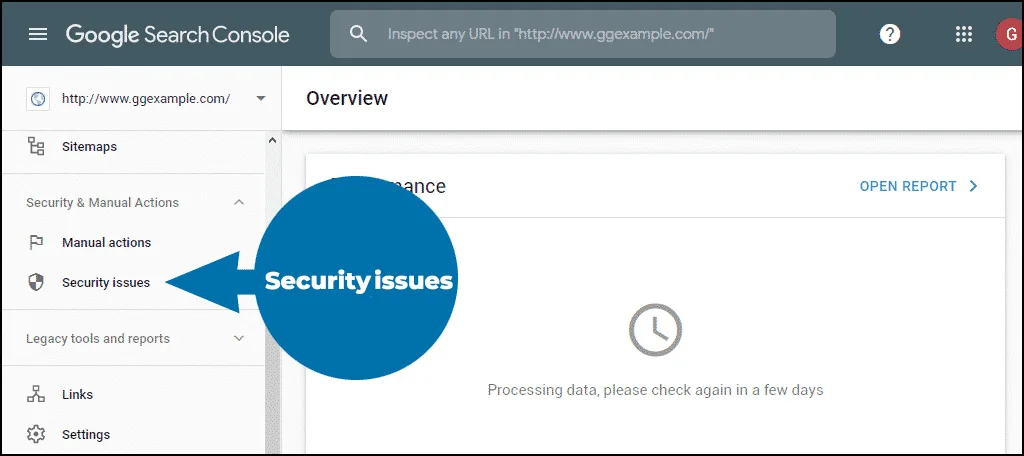Expand Legacy tools and reports section
The image size is (1024, 456).
tap(239, 338)
